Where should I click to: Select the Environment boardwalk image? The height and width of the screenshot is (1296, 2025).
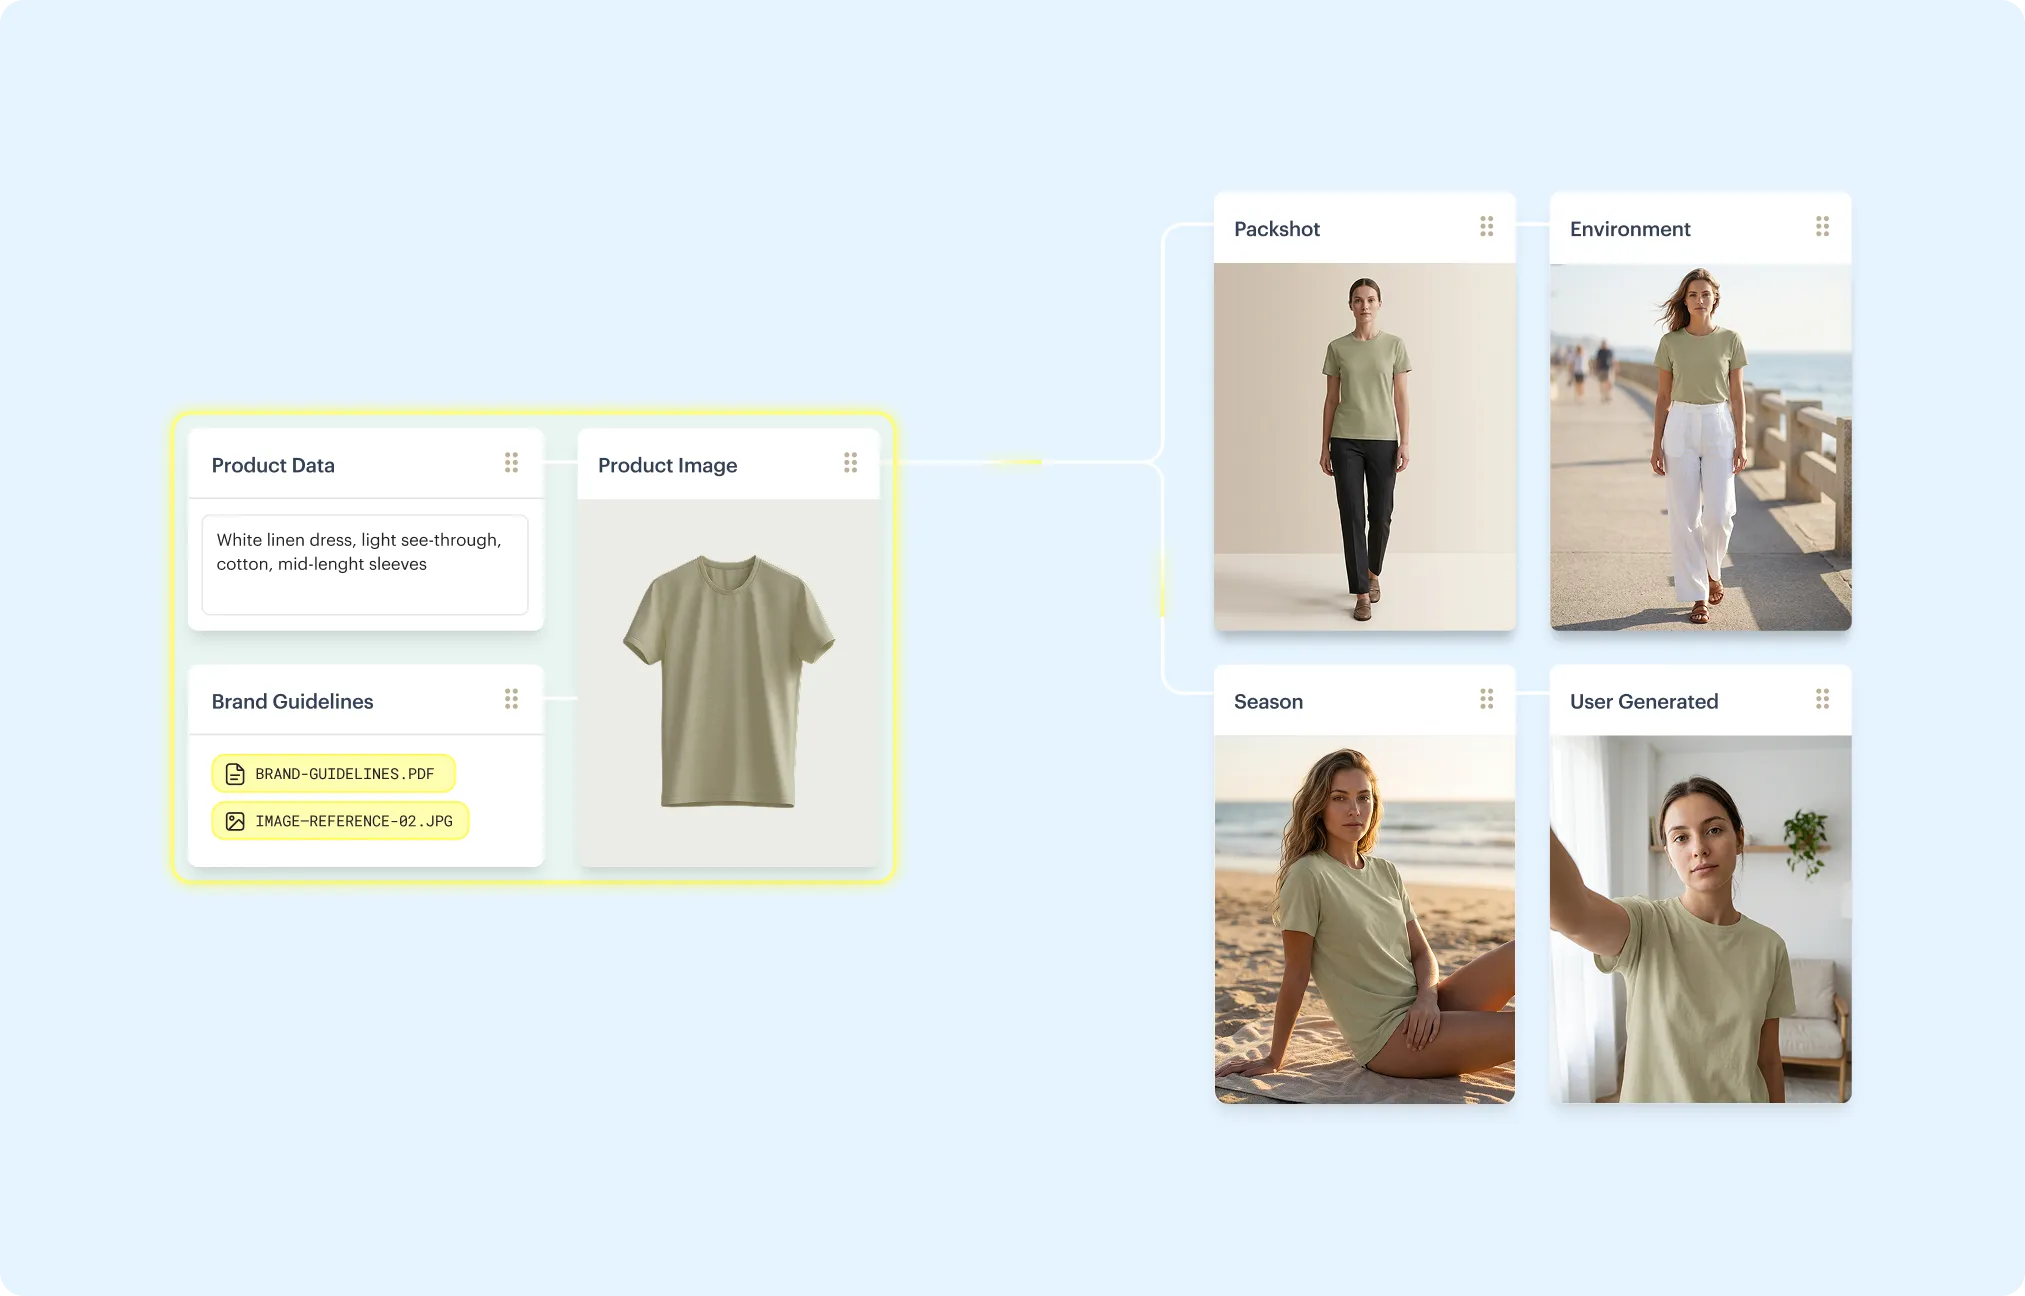tap(1700, 446)
